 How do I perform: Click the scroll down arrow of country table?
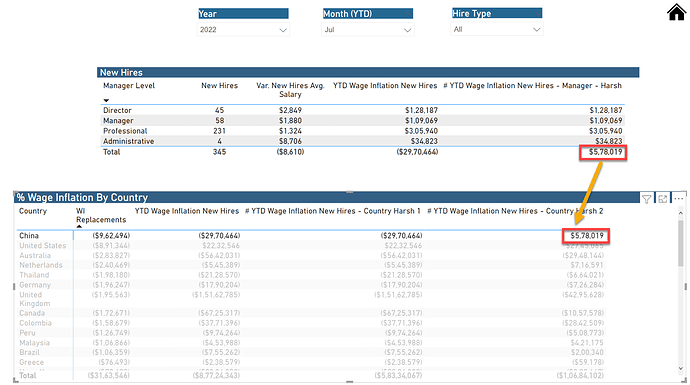click(x=681, y=369)
